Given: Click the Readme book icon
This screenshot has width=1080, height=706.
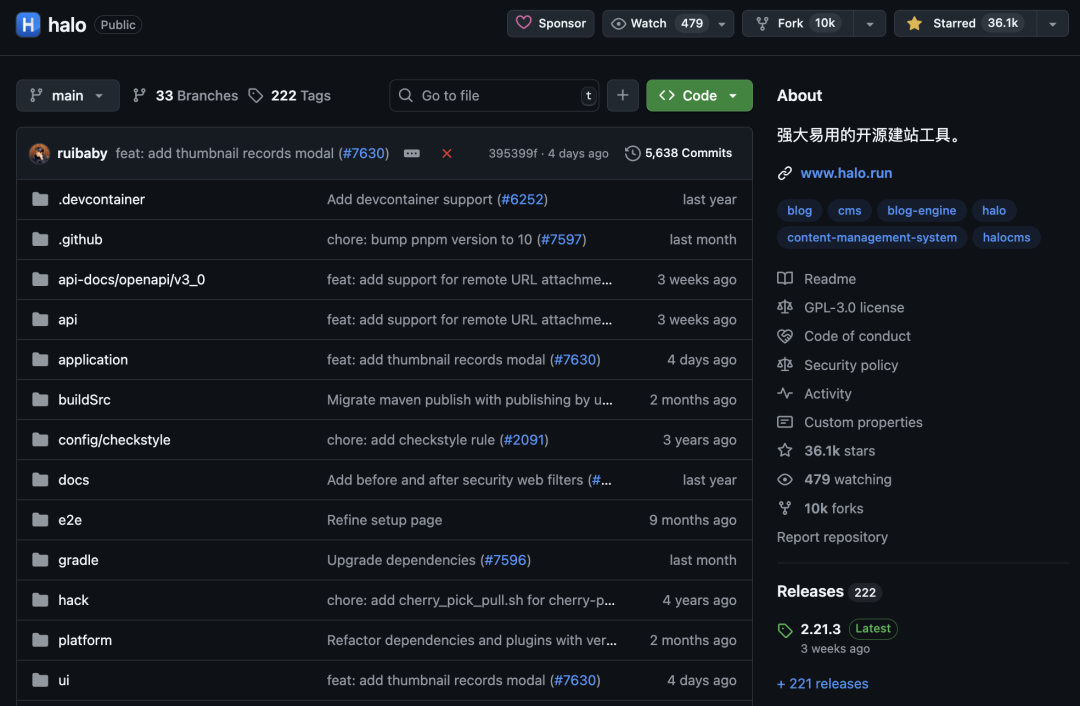Looking at the screenshot, I should pyautogui.click(x=785, y=278).
